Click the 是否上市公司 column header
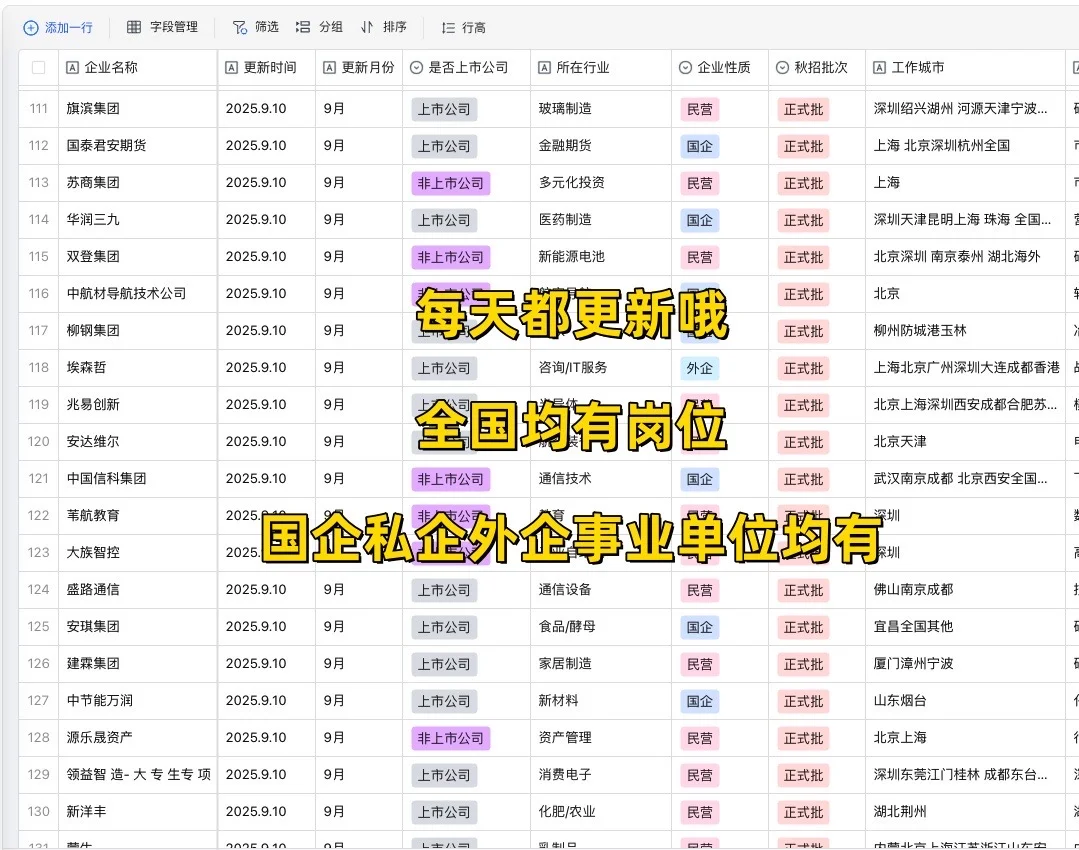 (467, 67)
